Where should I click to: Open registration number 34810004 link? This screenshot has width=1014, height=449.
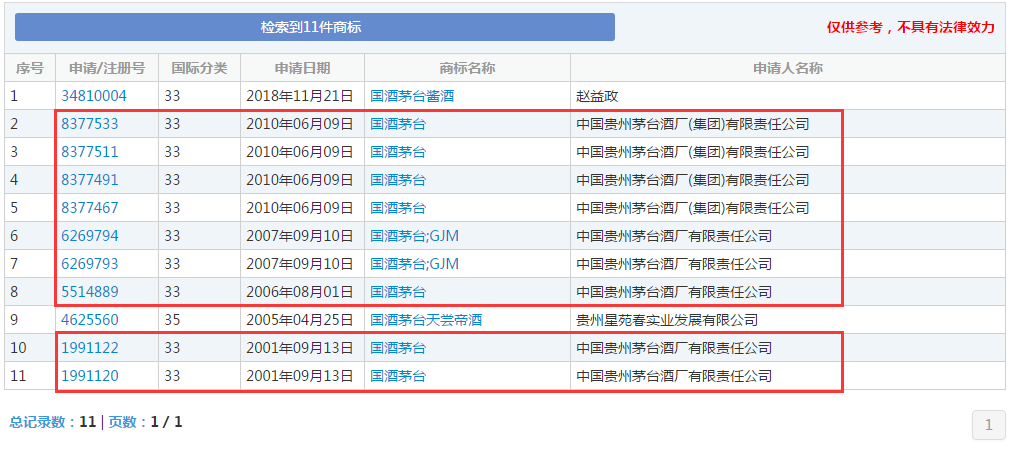coord(94,96)
